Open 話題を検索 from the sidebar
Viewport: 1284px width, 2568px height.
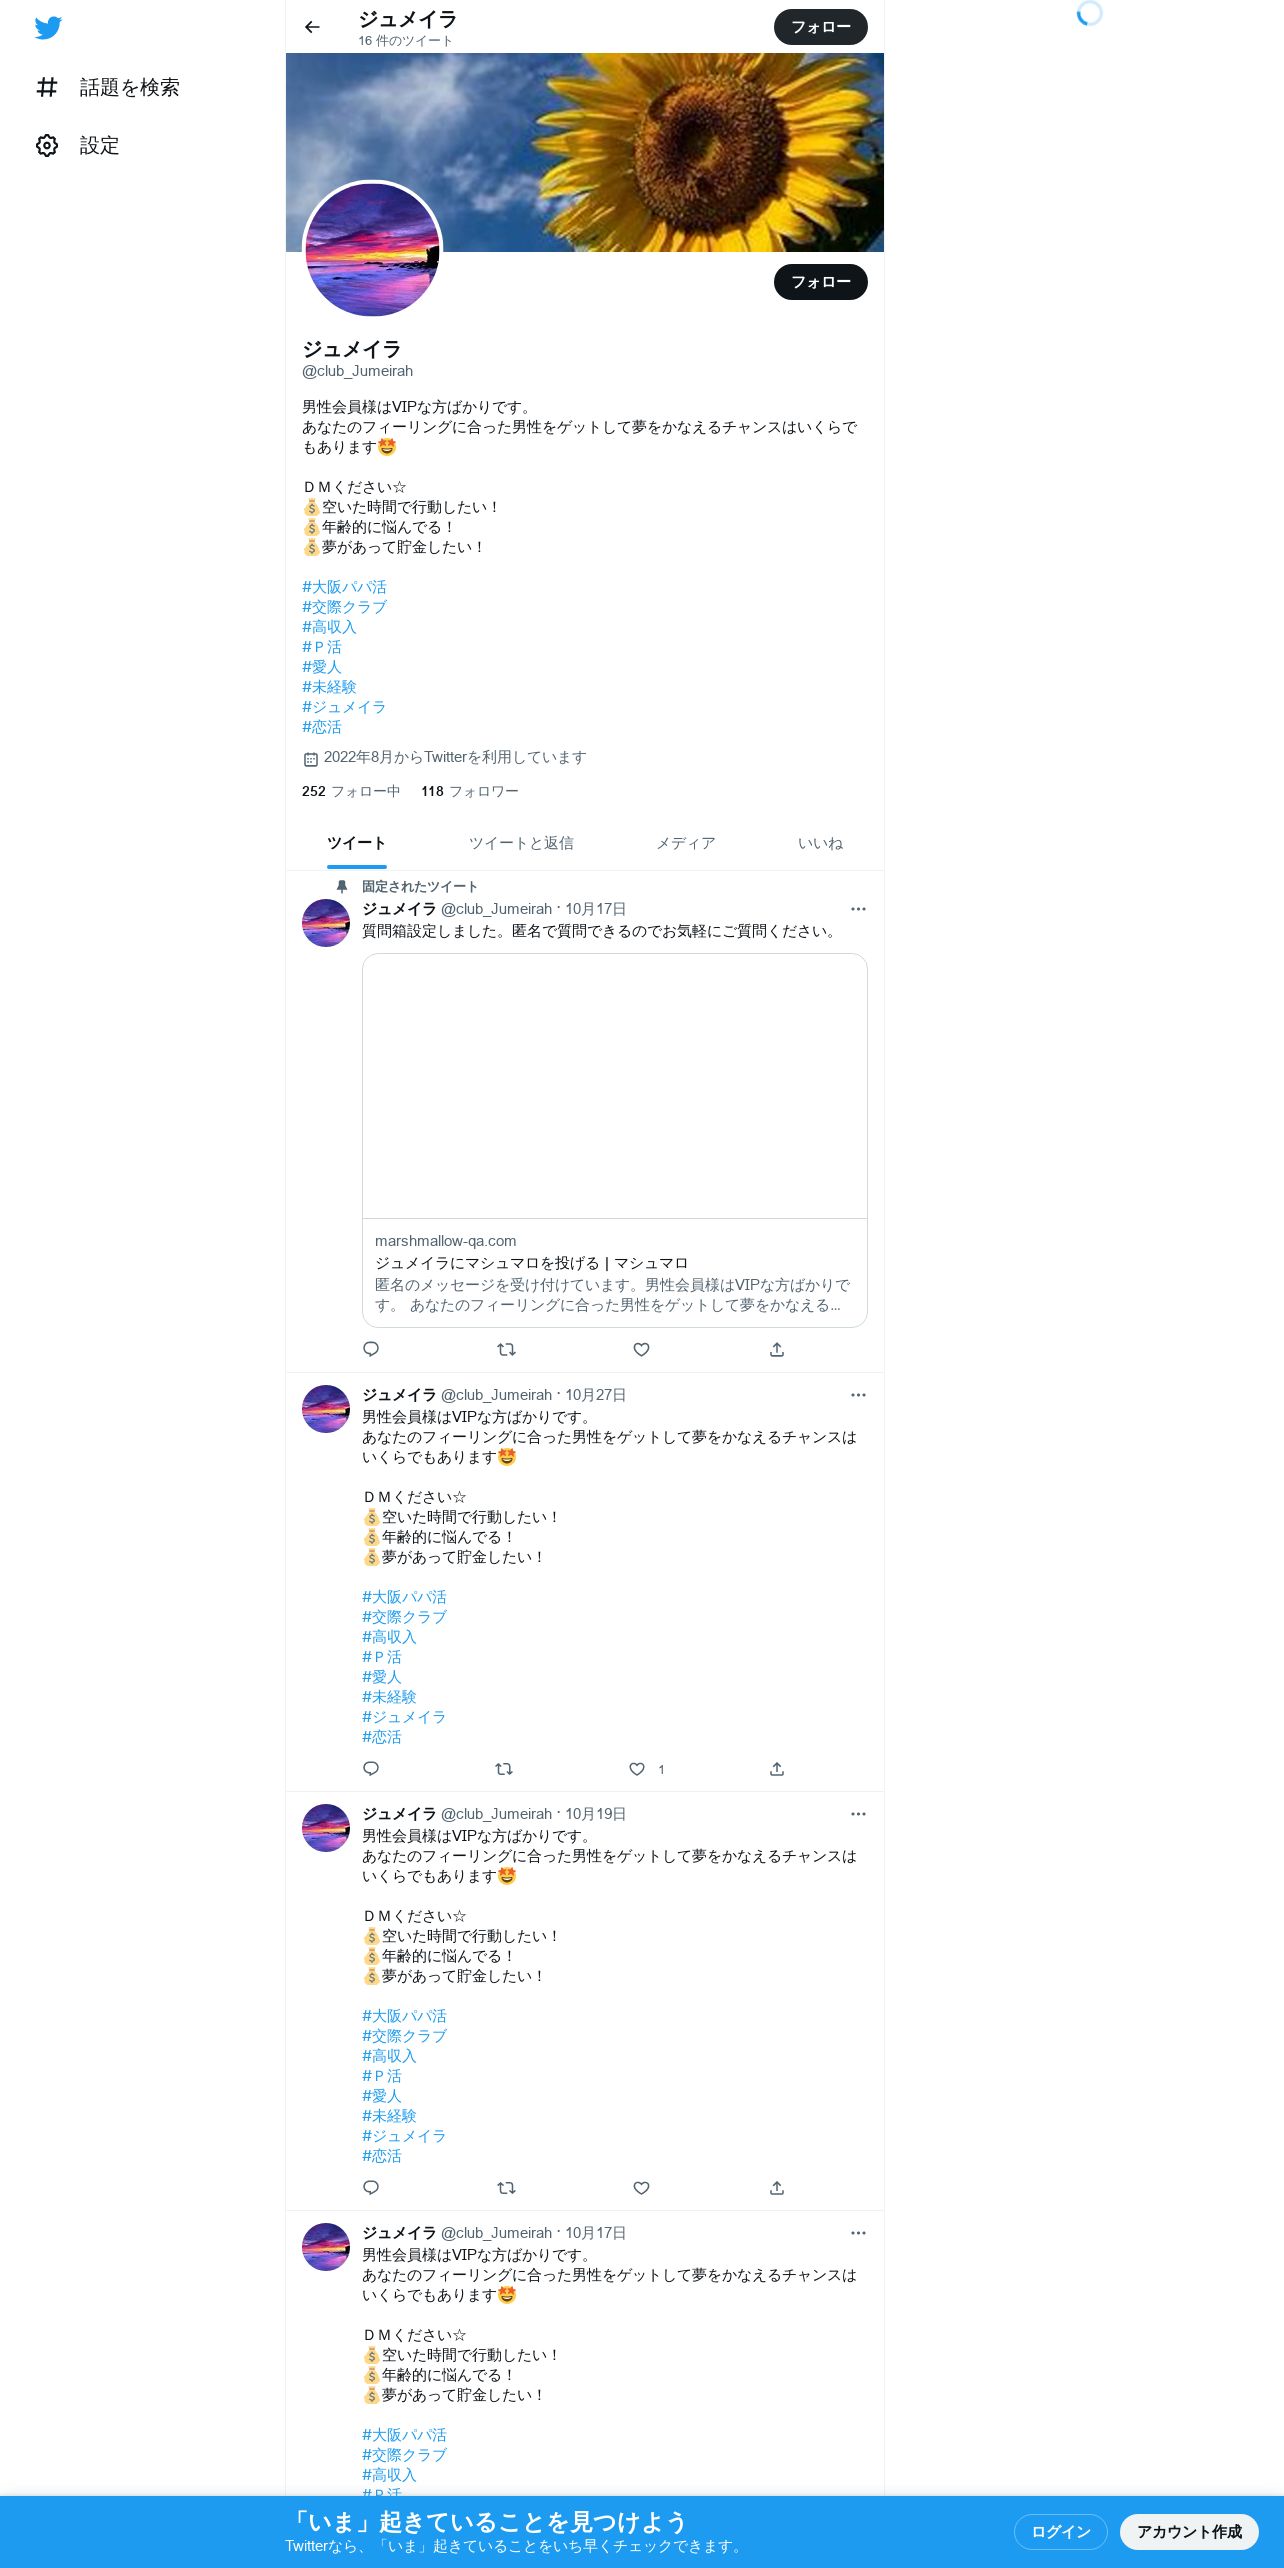tap(108, 88)
